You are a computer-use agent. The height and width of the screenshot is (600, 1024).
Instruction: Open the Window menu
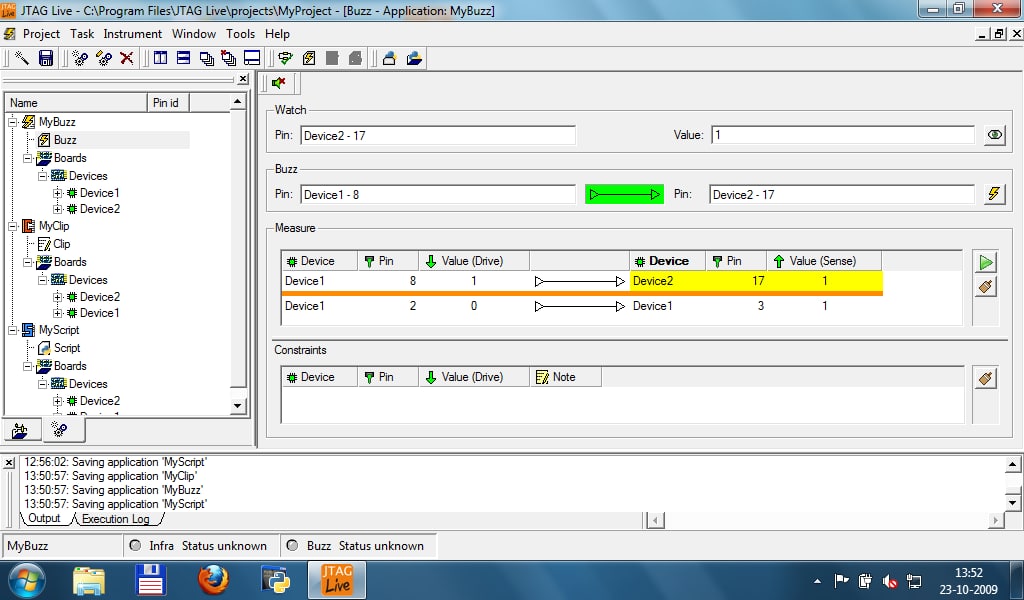tap(194, 34)
